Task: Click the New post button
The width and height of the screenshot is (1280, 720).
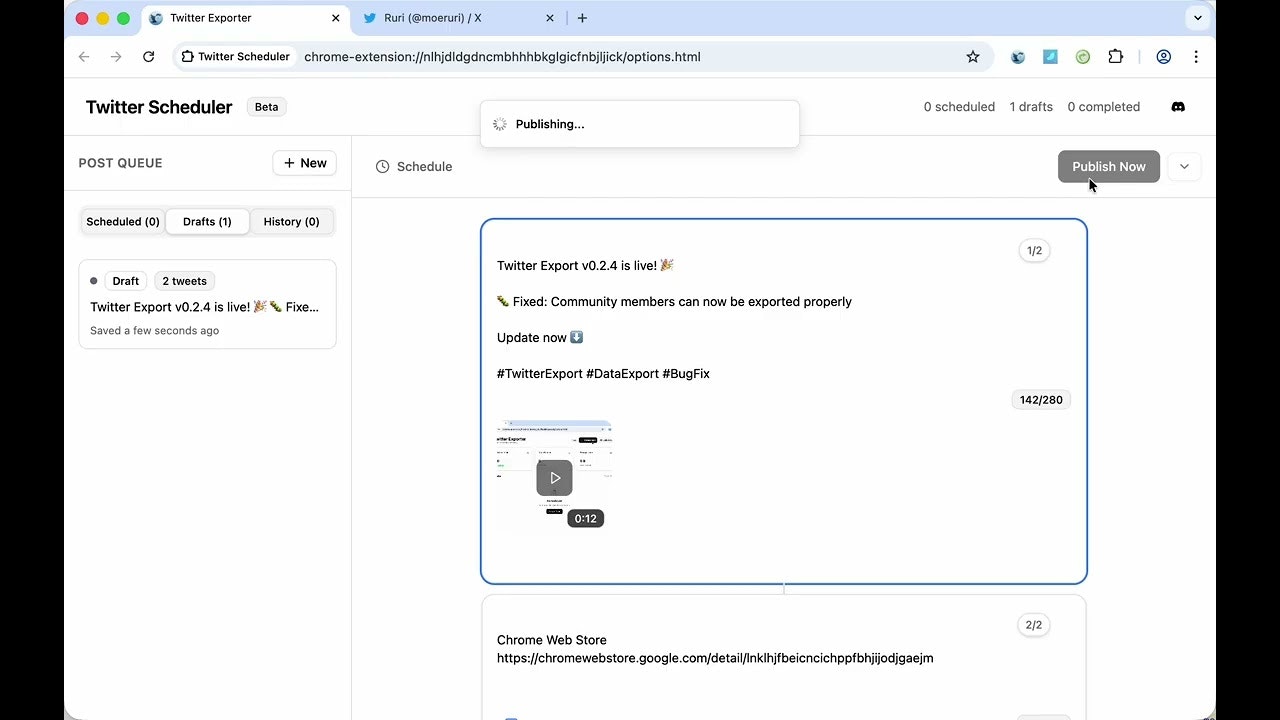Action: tap(305, 163)
